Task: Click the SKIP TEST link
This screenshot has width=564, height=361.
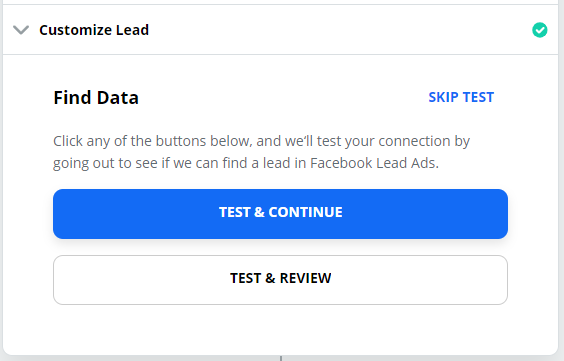Action: (x=461, y=97)
